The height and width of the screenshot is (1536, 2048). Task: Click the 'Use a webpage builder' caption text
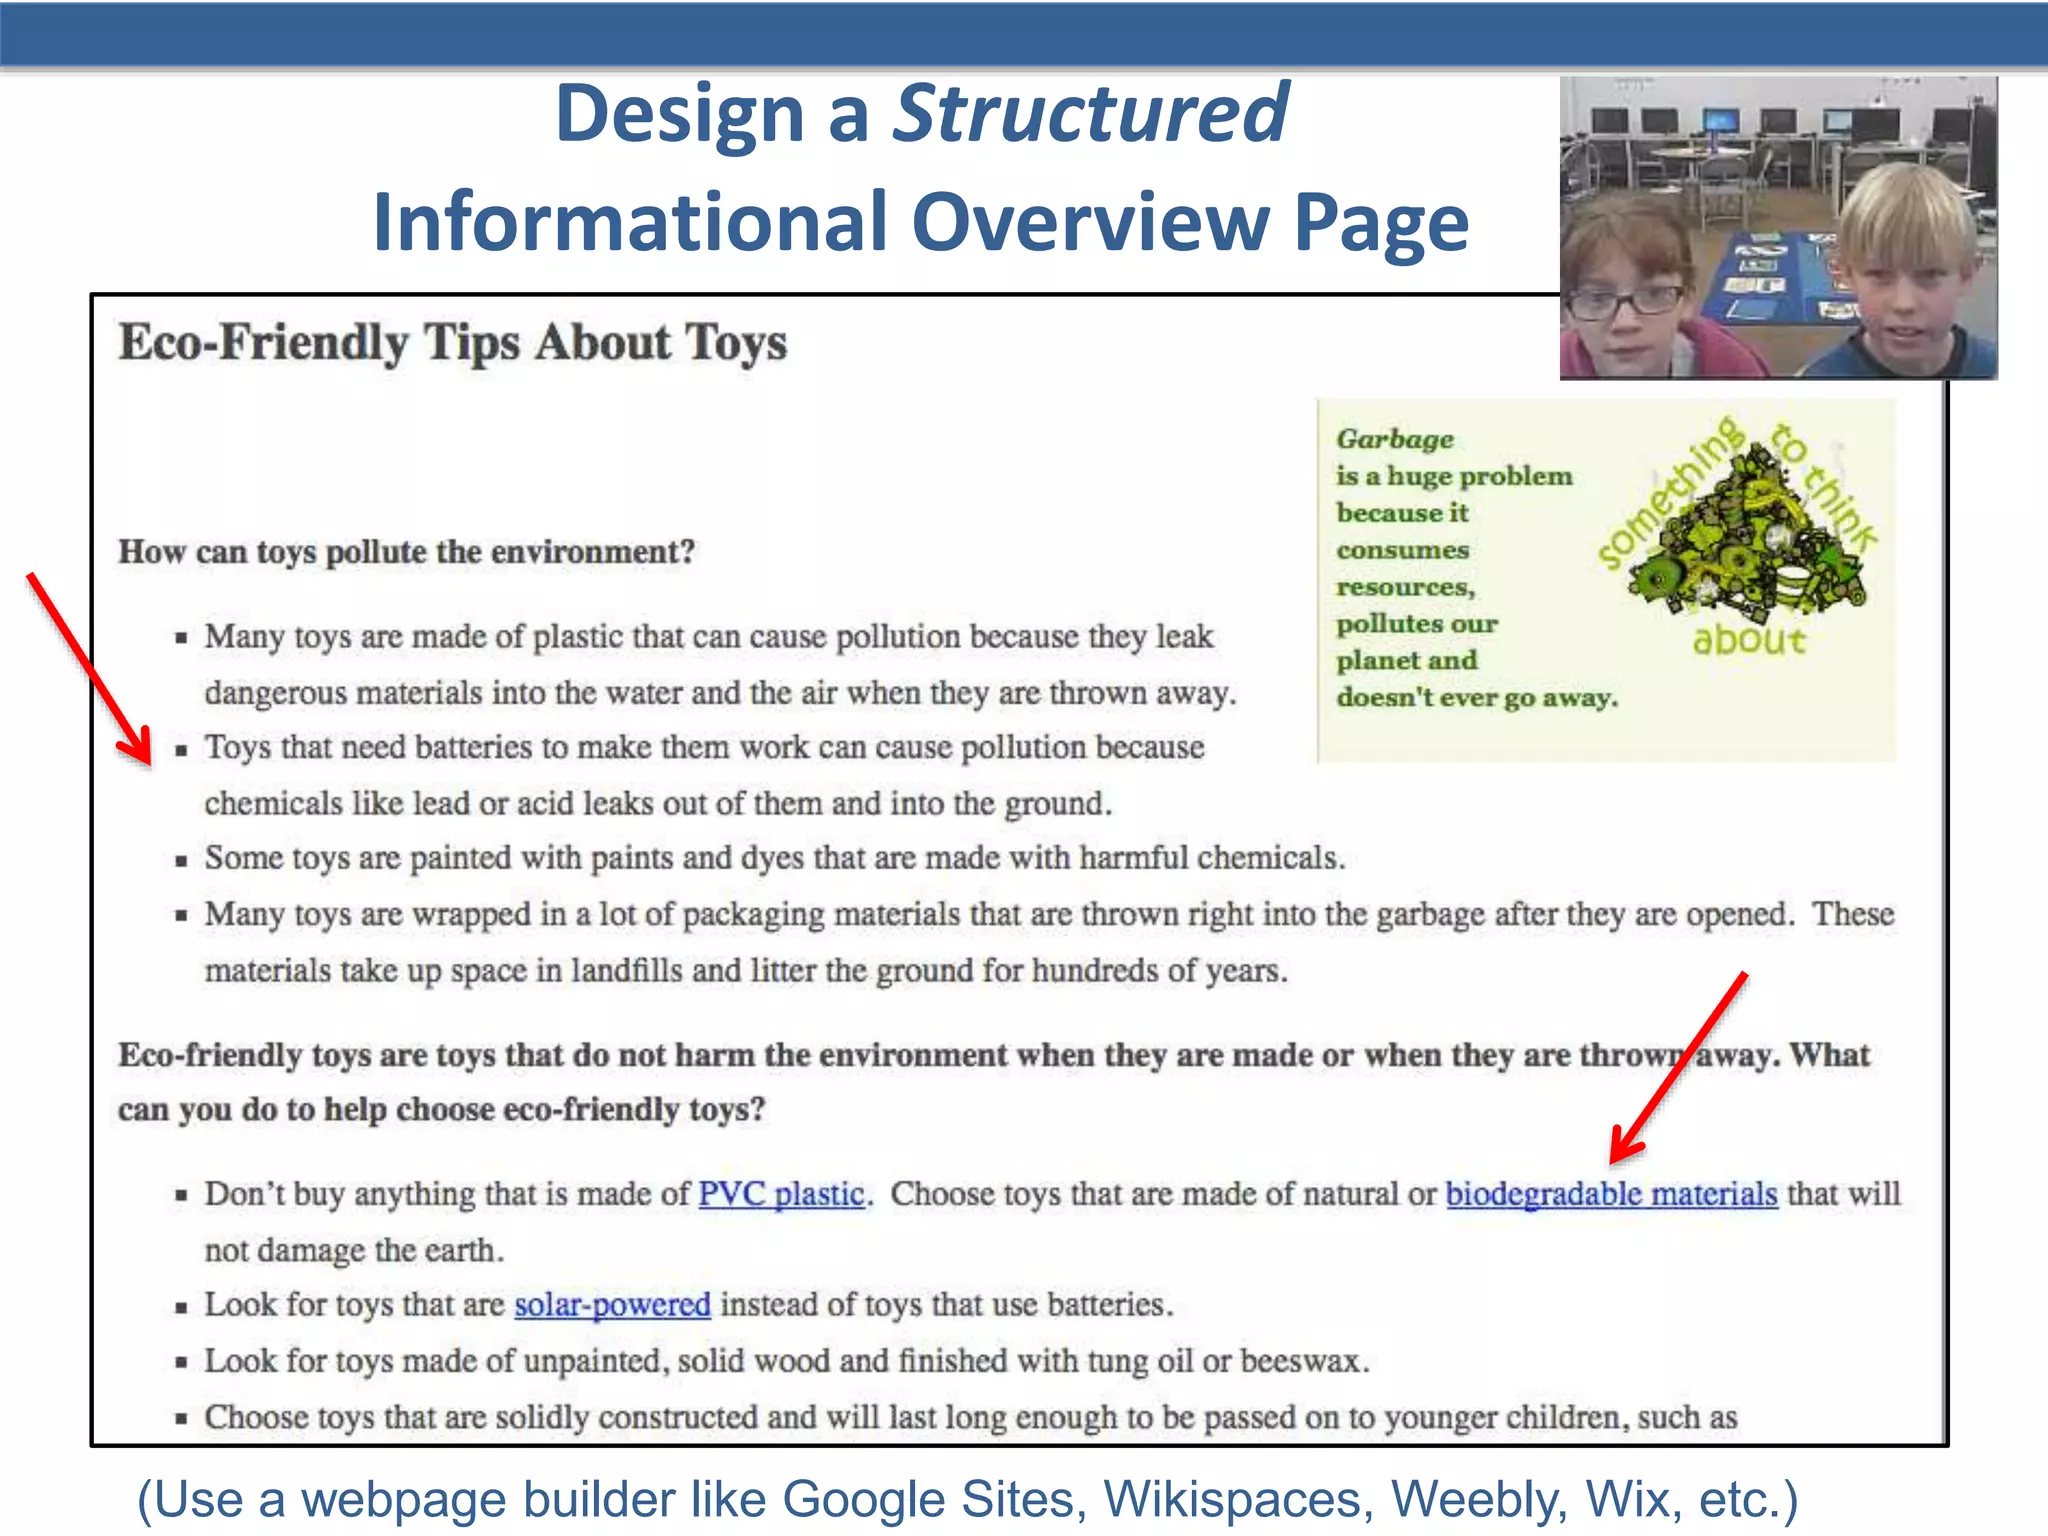[x=967, y=1499]
